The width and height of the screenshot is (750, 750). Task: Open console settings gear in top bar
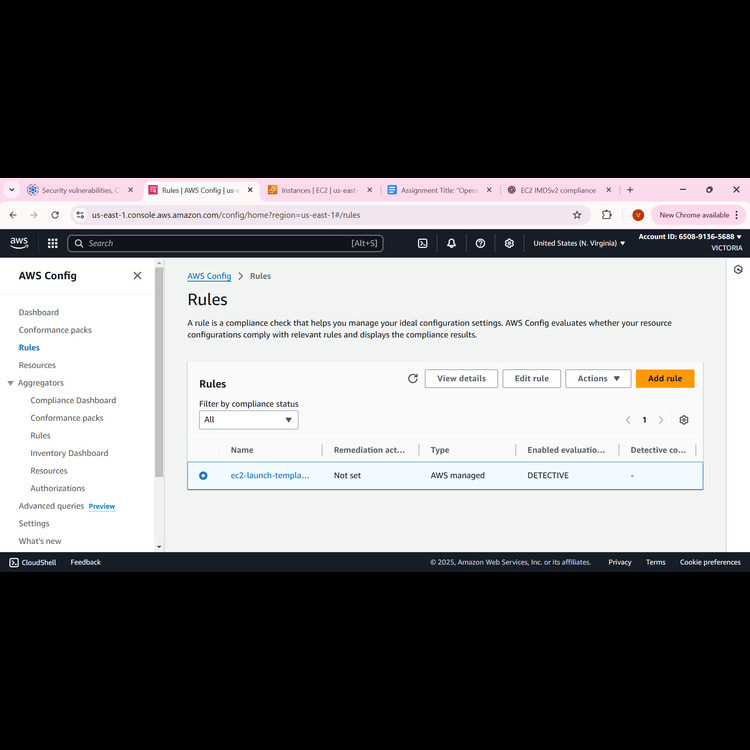pos(509,243)
